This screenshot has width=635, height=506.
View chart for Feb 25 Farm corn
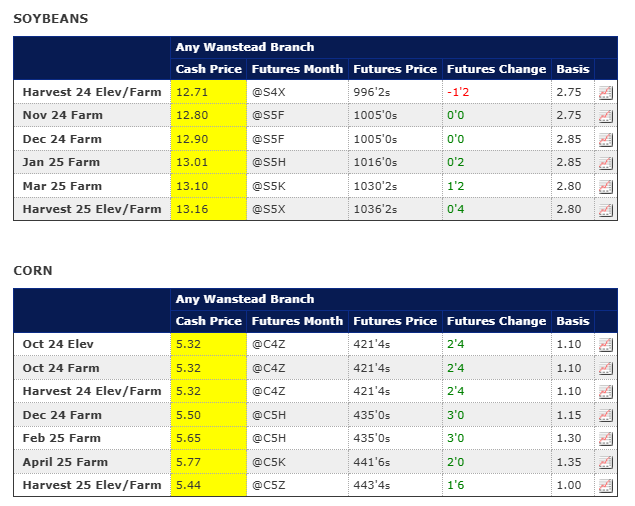coord(605,439)
